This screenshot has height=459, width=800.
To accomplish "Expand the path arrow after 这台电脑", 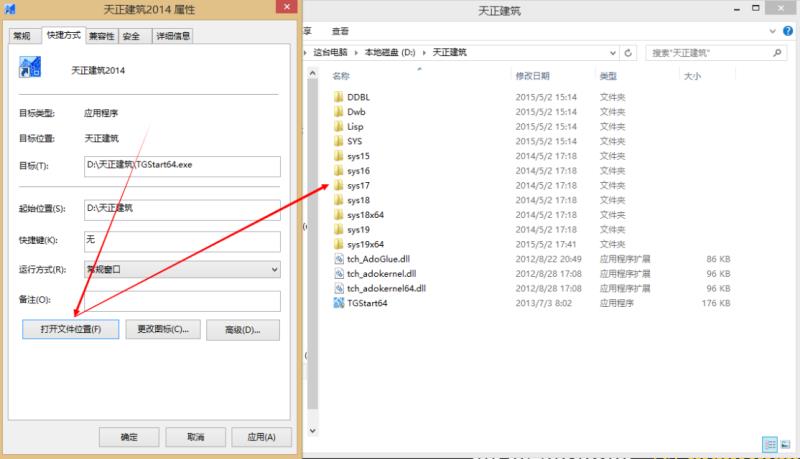I will [x=356, y=53].
